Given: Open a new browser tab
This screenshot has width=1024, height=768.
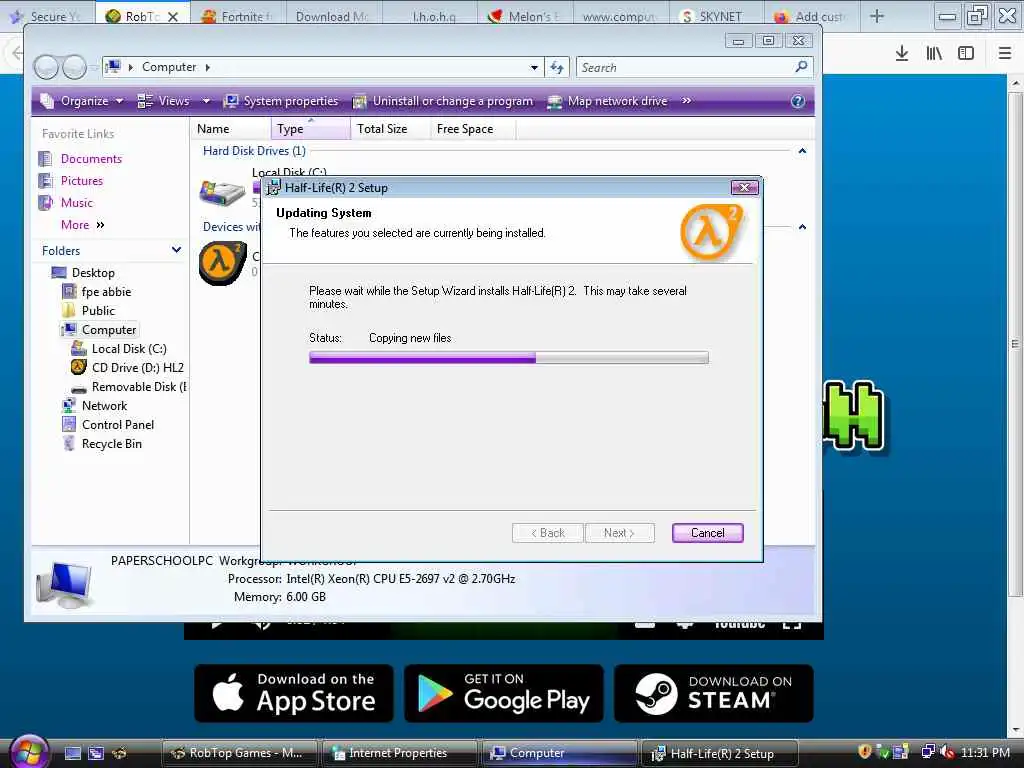Looking at the screenshot, I should 876,16.
